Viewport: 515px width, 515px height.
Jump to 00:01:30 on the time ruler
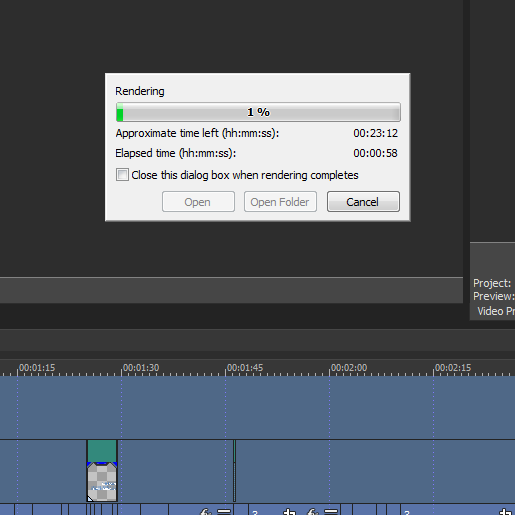141,368
